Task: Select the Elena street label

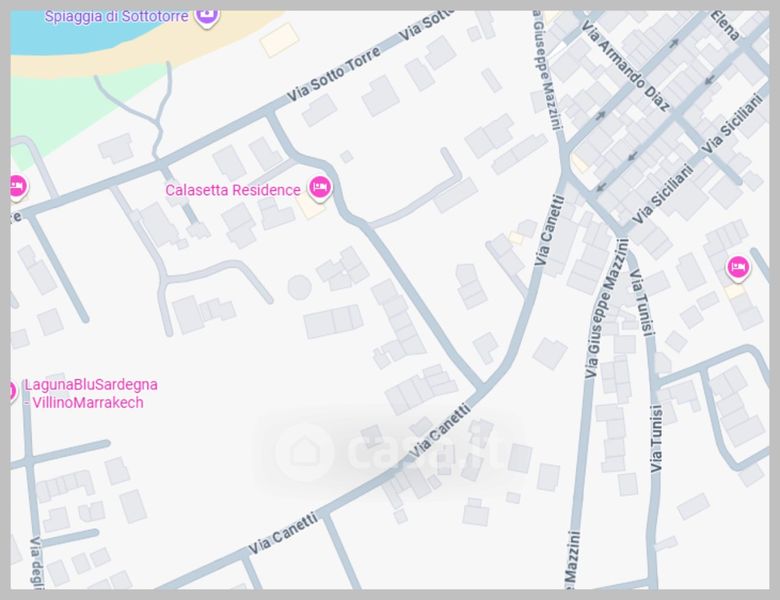Action: pyautogui.click(x=724, y=25)
